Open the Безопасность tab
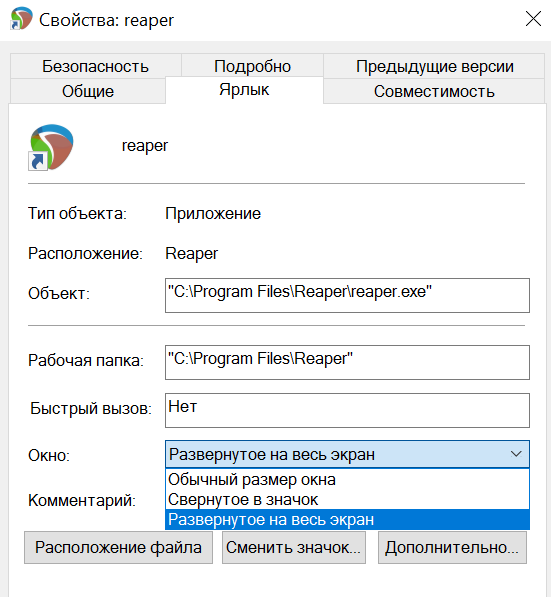The width and height of the screenshot is (551, 597). (96, 66)
